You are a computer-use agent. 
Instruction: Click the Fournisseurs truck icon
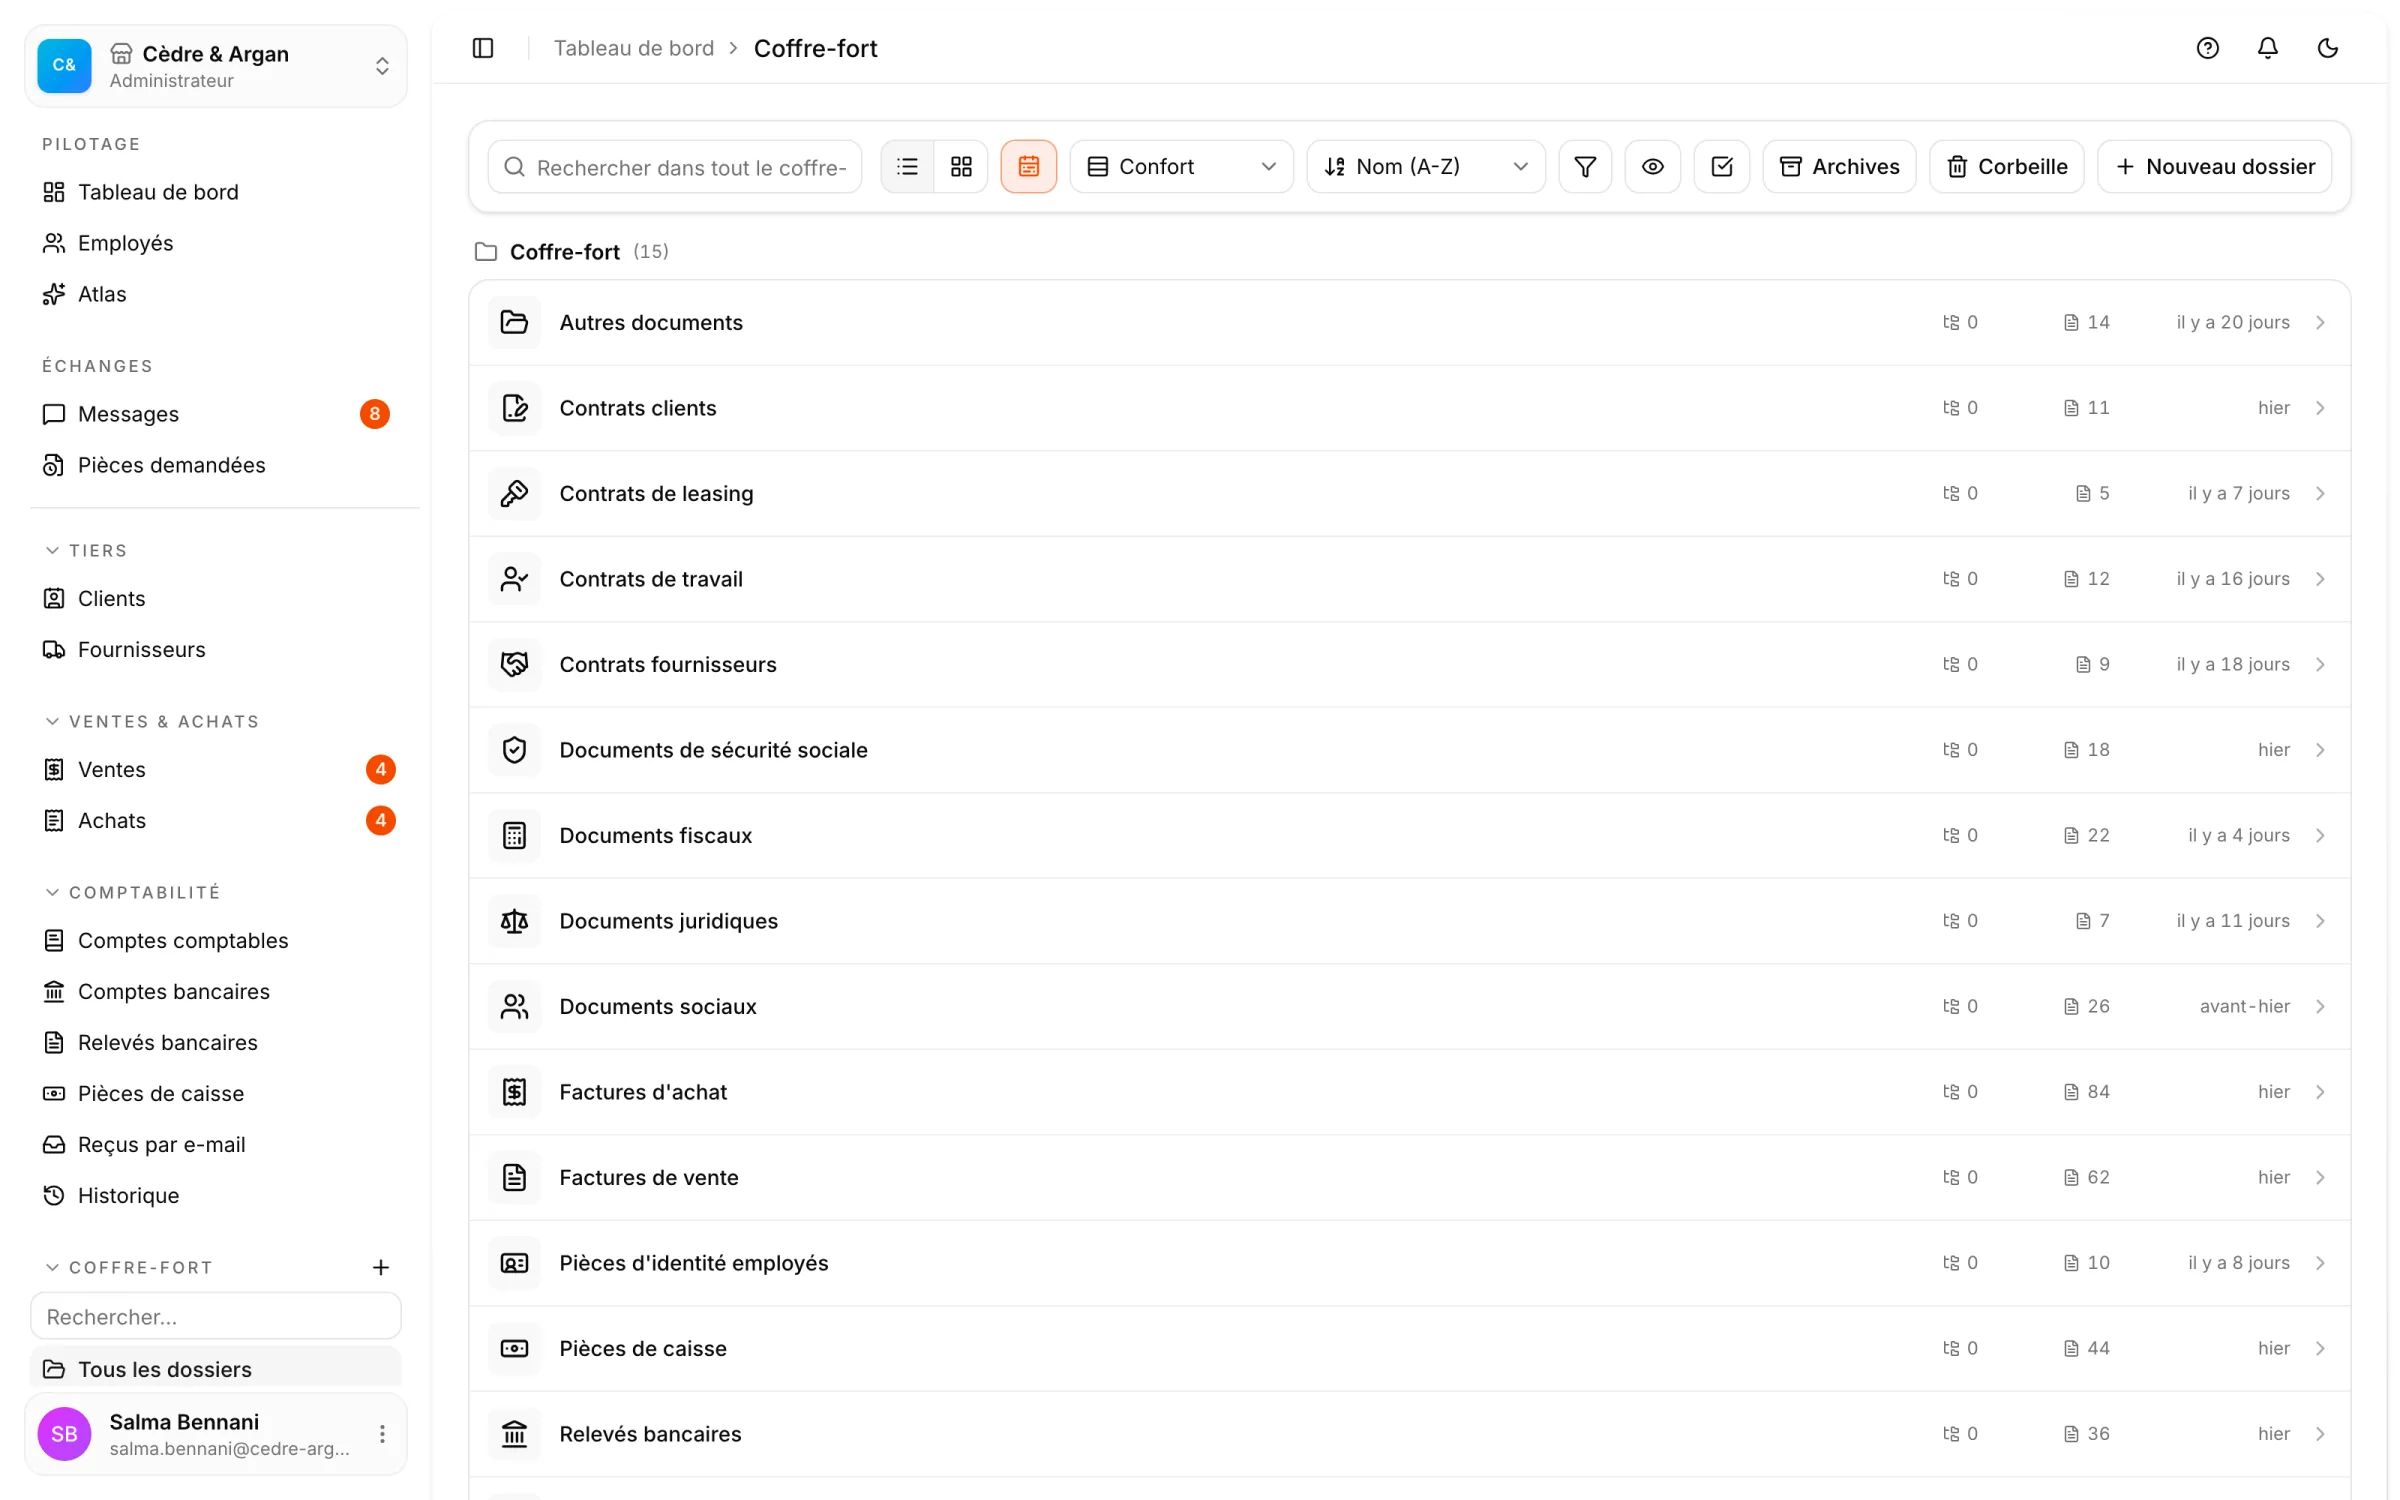point(54,649)
